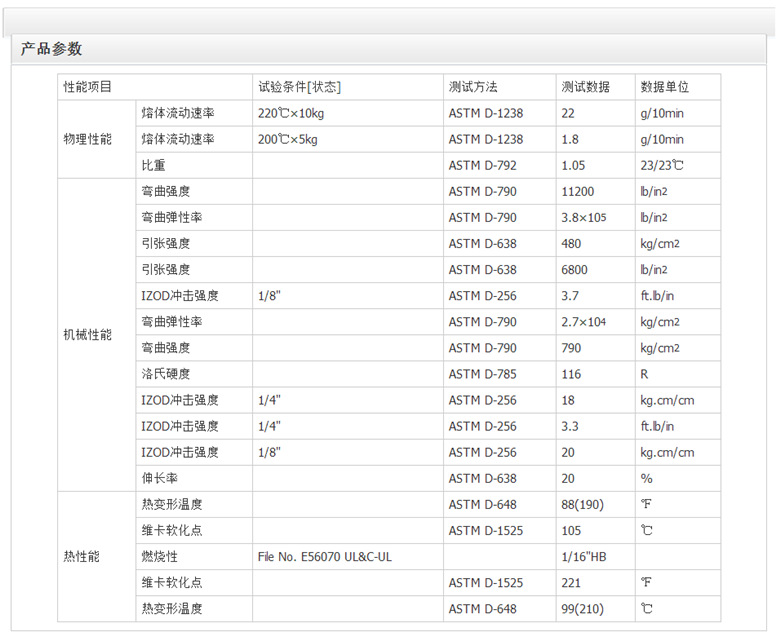This screenshot has width=780, height=636.
Task: Select the 比重 property cell
Action: coord(194,166)
